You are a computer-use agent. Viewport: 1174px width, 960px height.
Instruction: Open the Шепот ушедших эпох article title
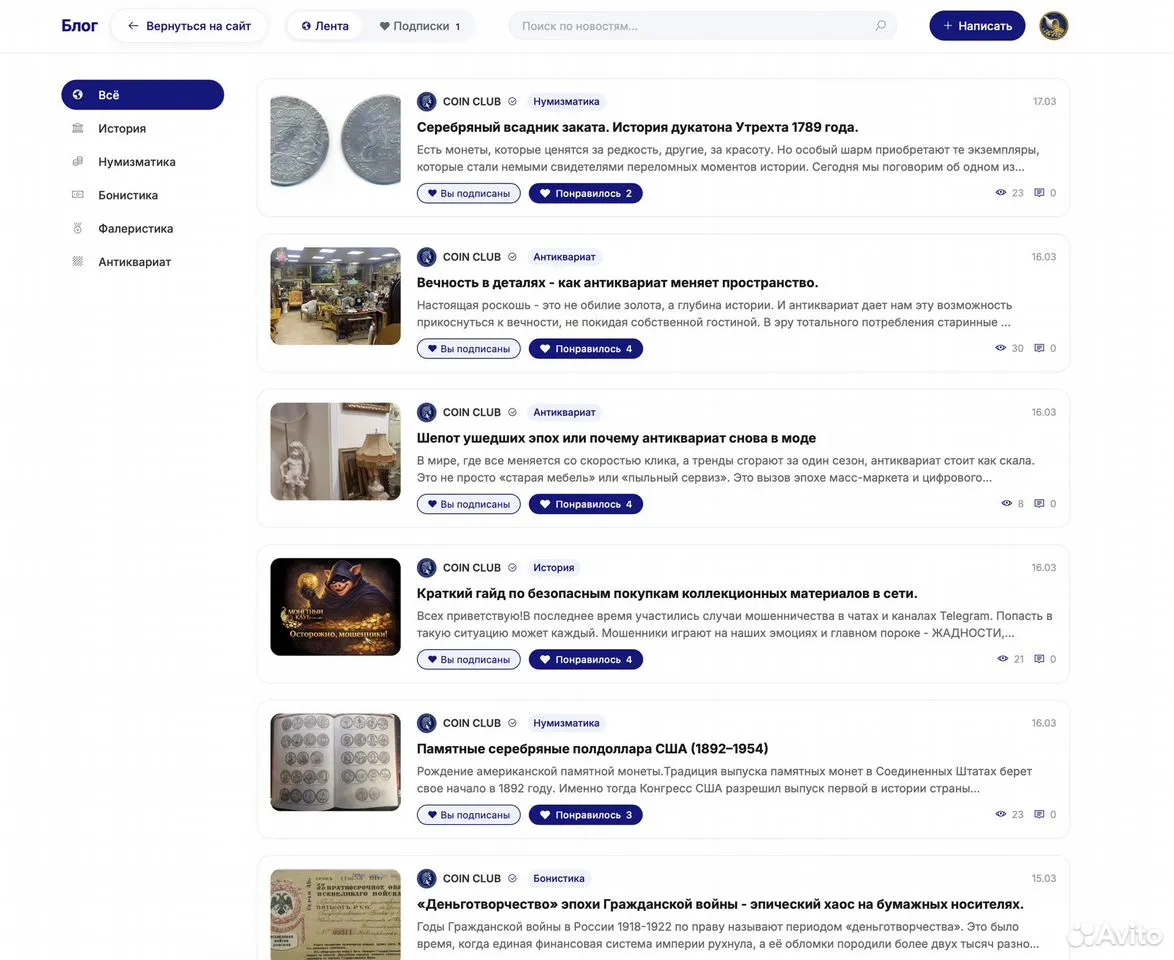(616, 438)
